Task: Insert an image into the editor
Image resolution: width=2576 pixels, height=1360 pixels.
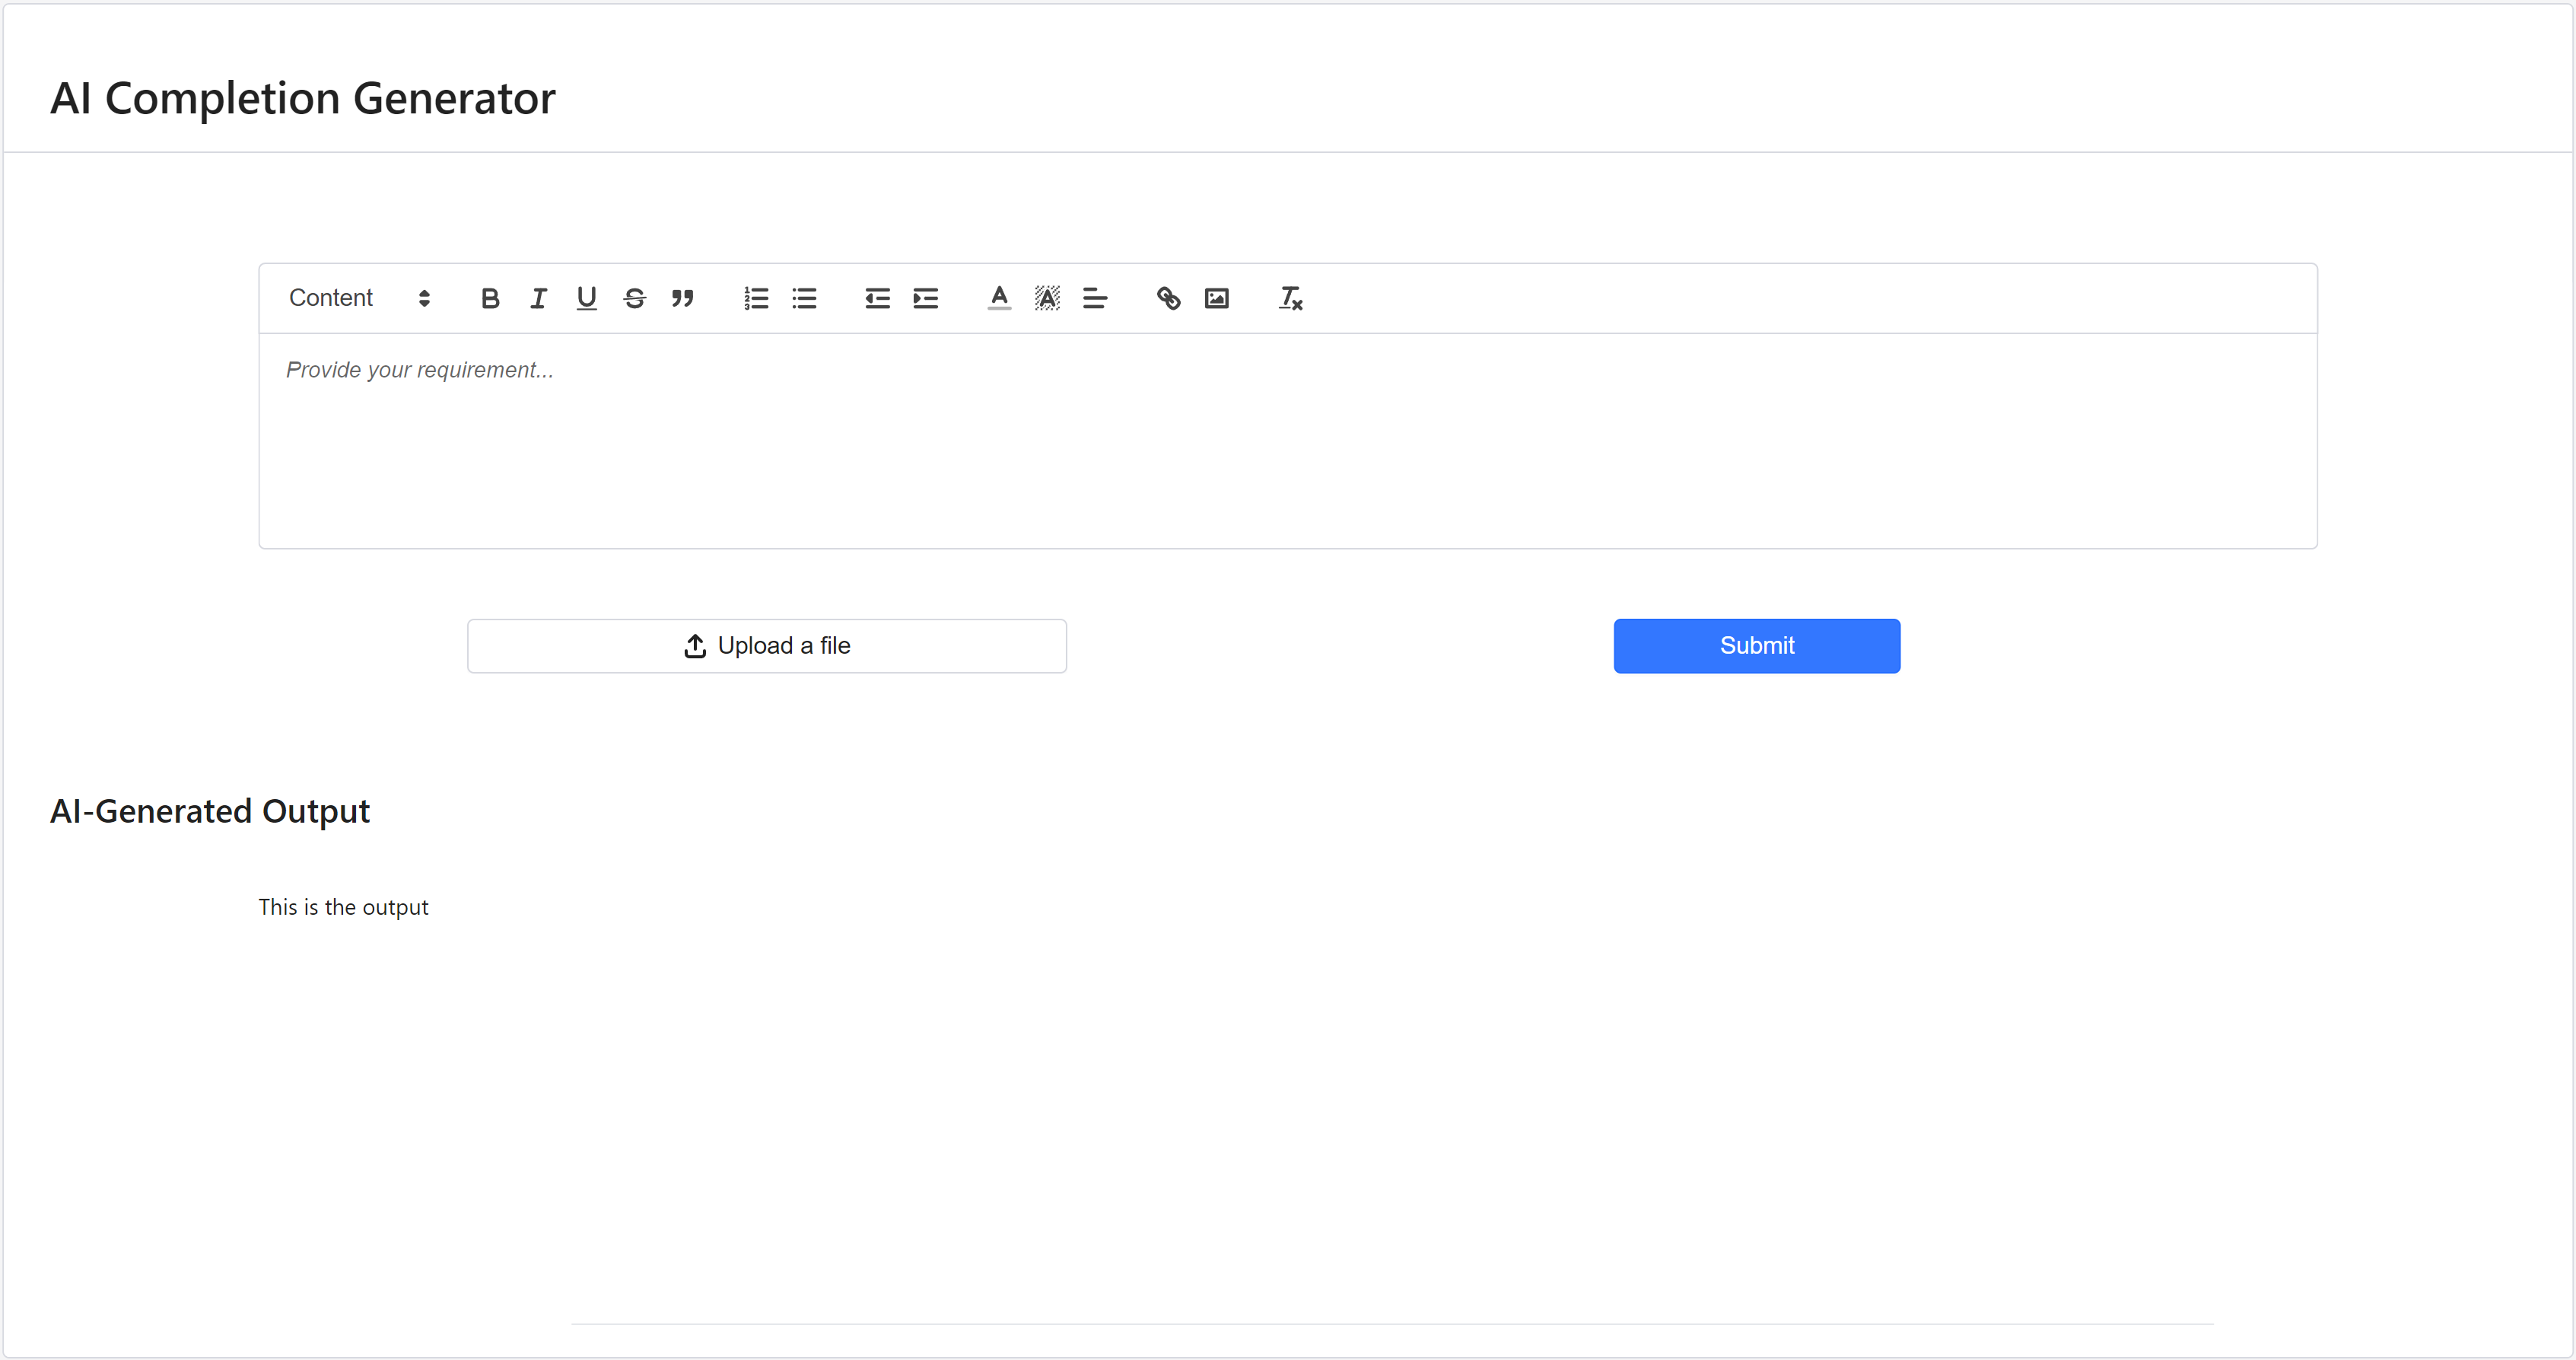Action: click(x=1216, y=298)
